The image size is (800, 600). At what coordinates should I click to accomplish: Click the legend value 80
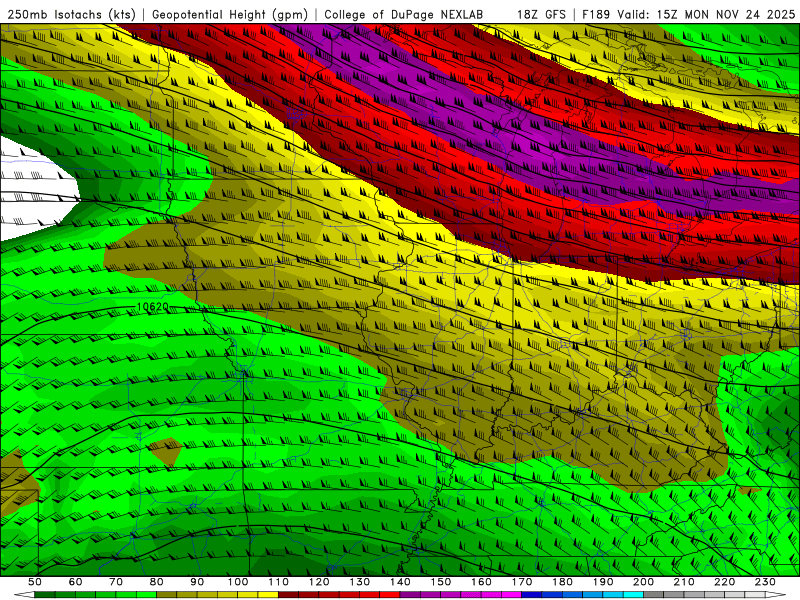tap(157, 582)
